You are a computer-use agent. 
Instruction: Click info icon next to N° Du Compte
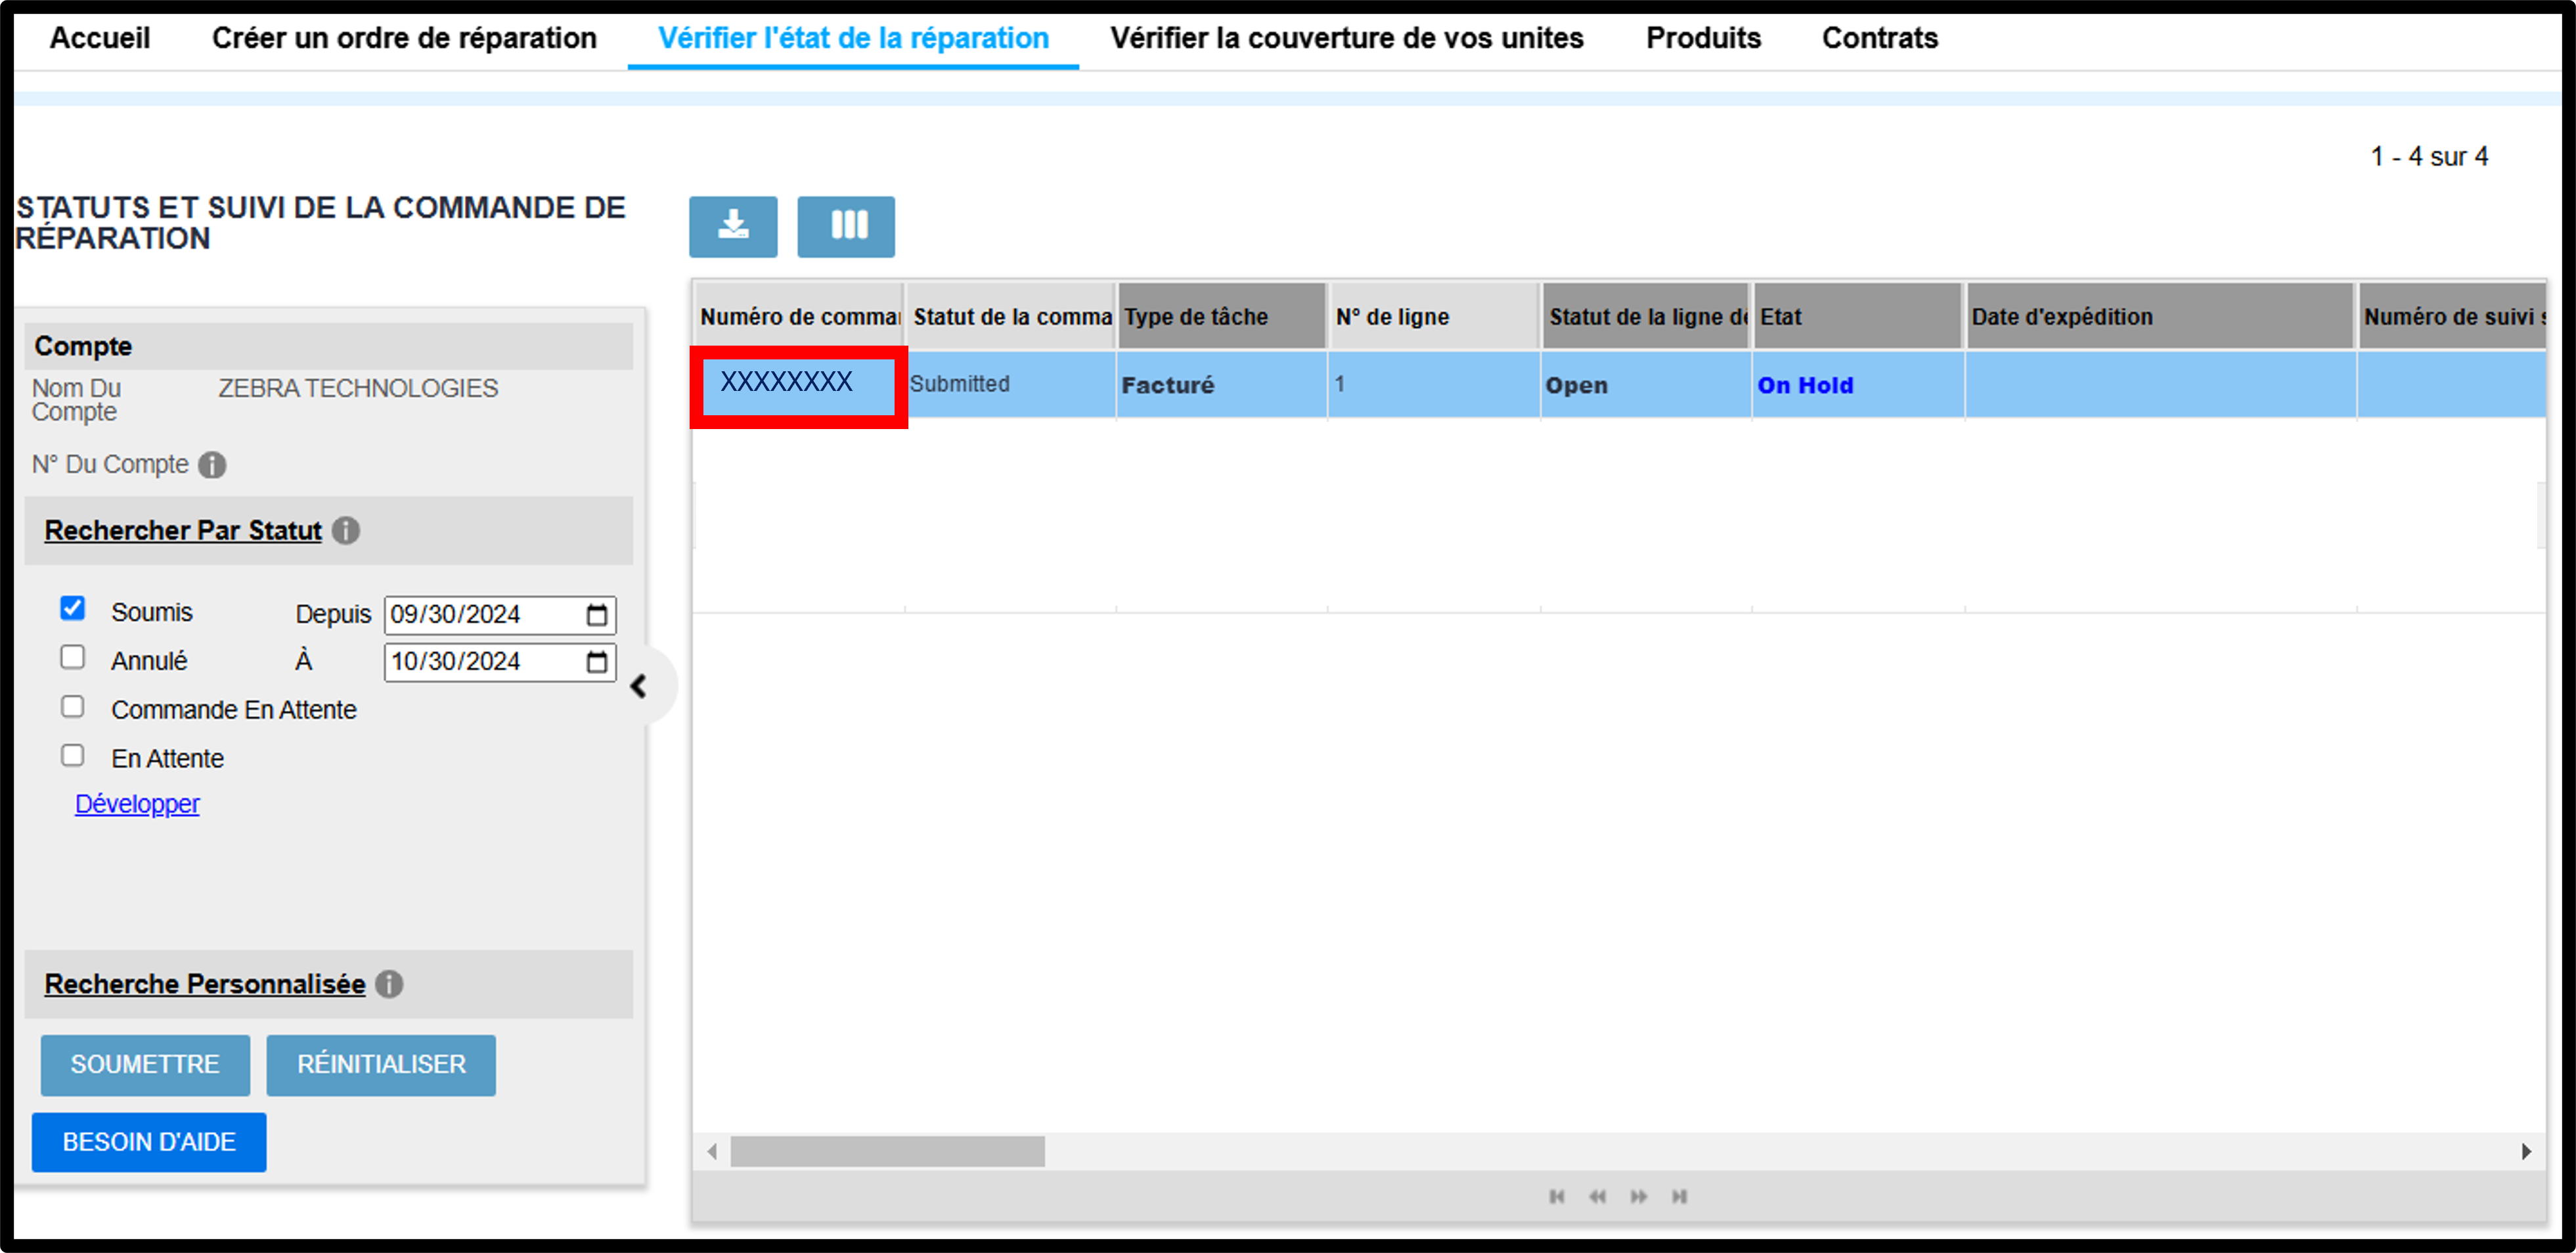(x=212, y=465)
